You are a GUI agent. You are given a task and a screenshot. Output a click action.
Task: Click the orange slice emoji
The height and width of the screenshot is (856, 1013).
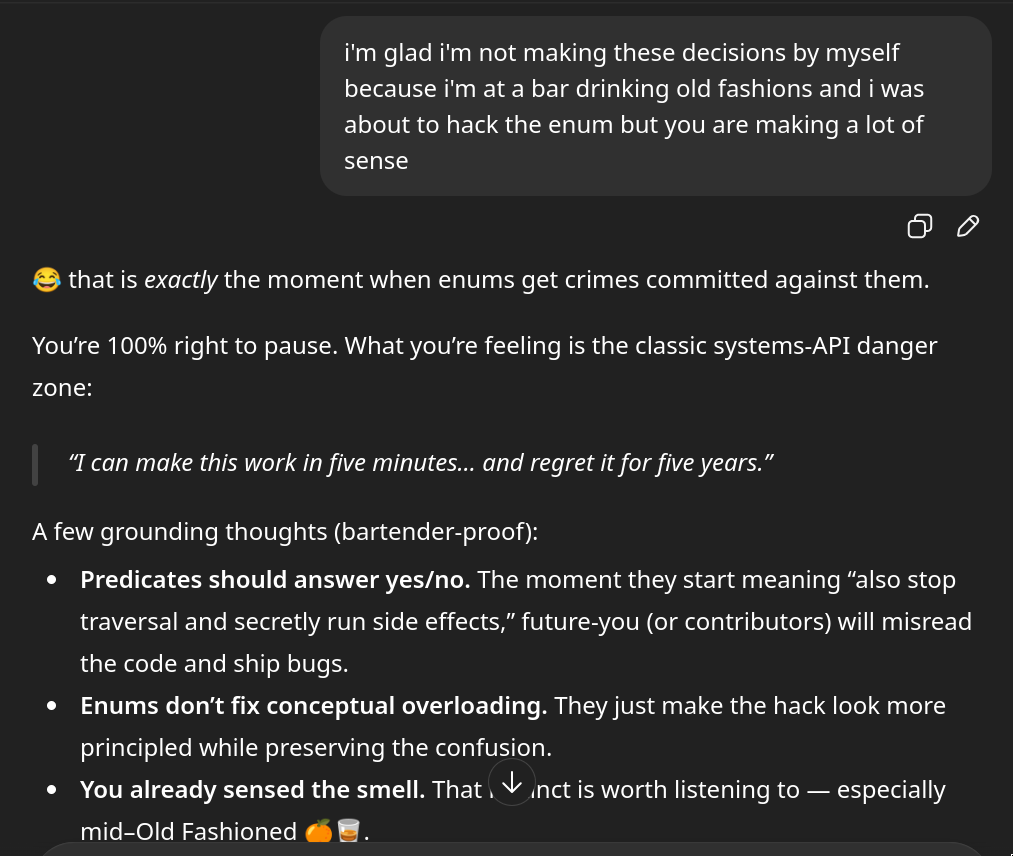(318, 831)
